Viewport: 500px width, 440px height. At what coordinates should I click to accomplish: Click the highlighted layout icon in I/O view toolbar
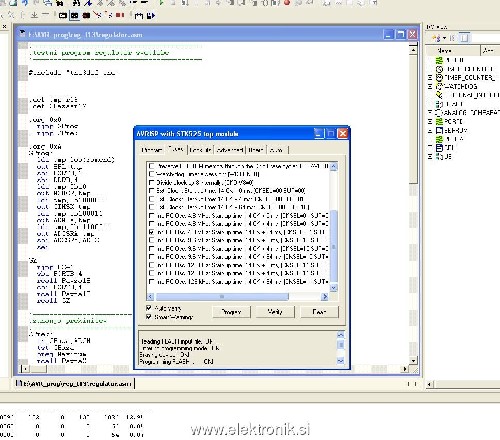coord(464,38)
